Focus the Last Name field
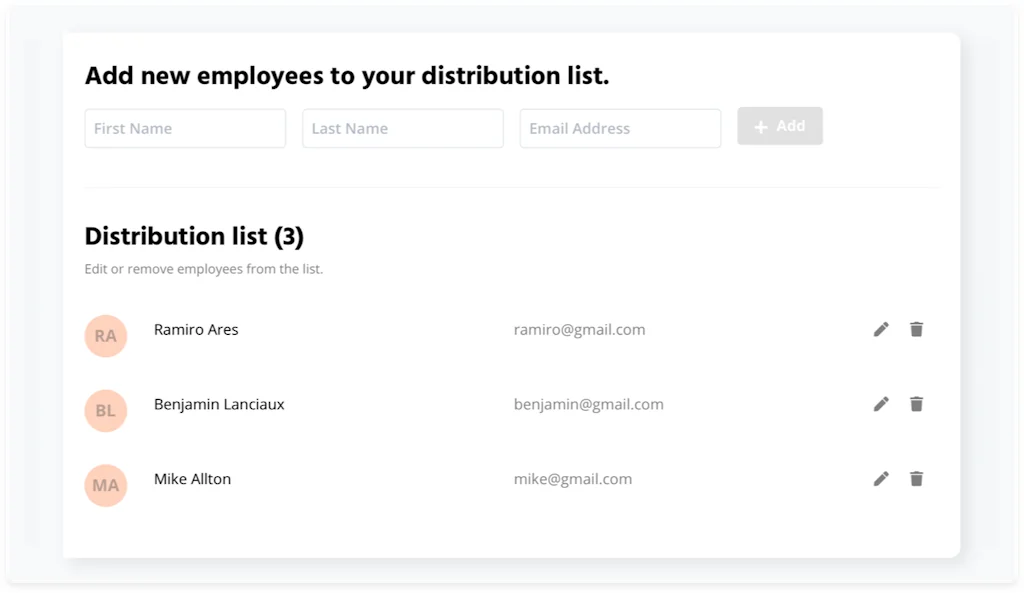 click(402, 129)
